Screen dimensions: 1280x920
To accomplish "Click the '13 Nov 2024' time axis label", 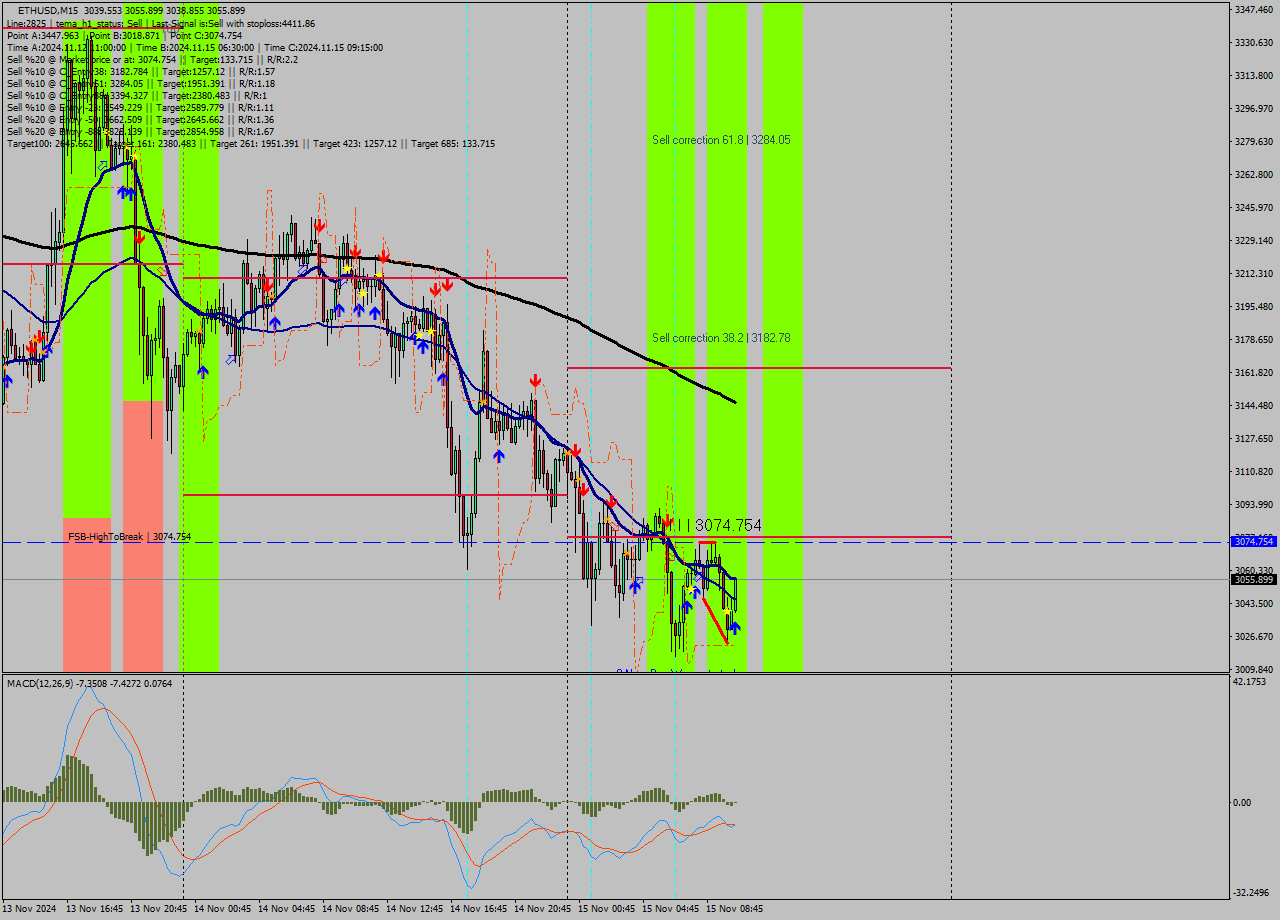I will click(x=30, y=909).
